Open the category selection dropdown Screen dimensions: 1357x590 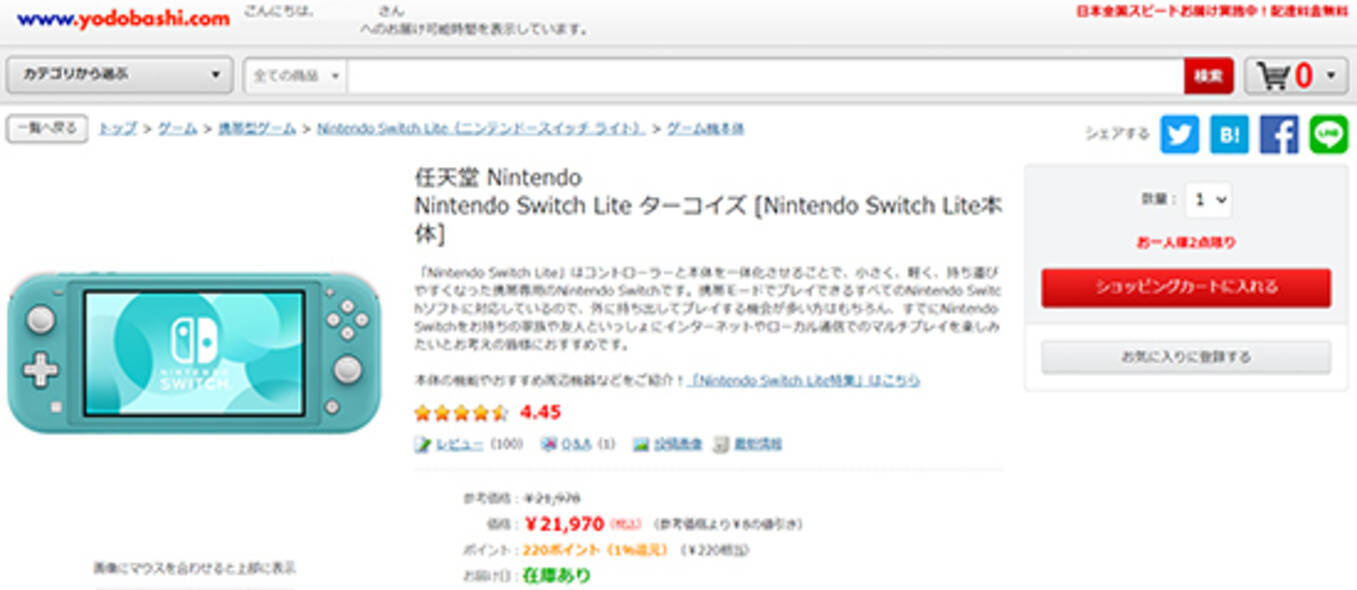[x=120, y=75]
